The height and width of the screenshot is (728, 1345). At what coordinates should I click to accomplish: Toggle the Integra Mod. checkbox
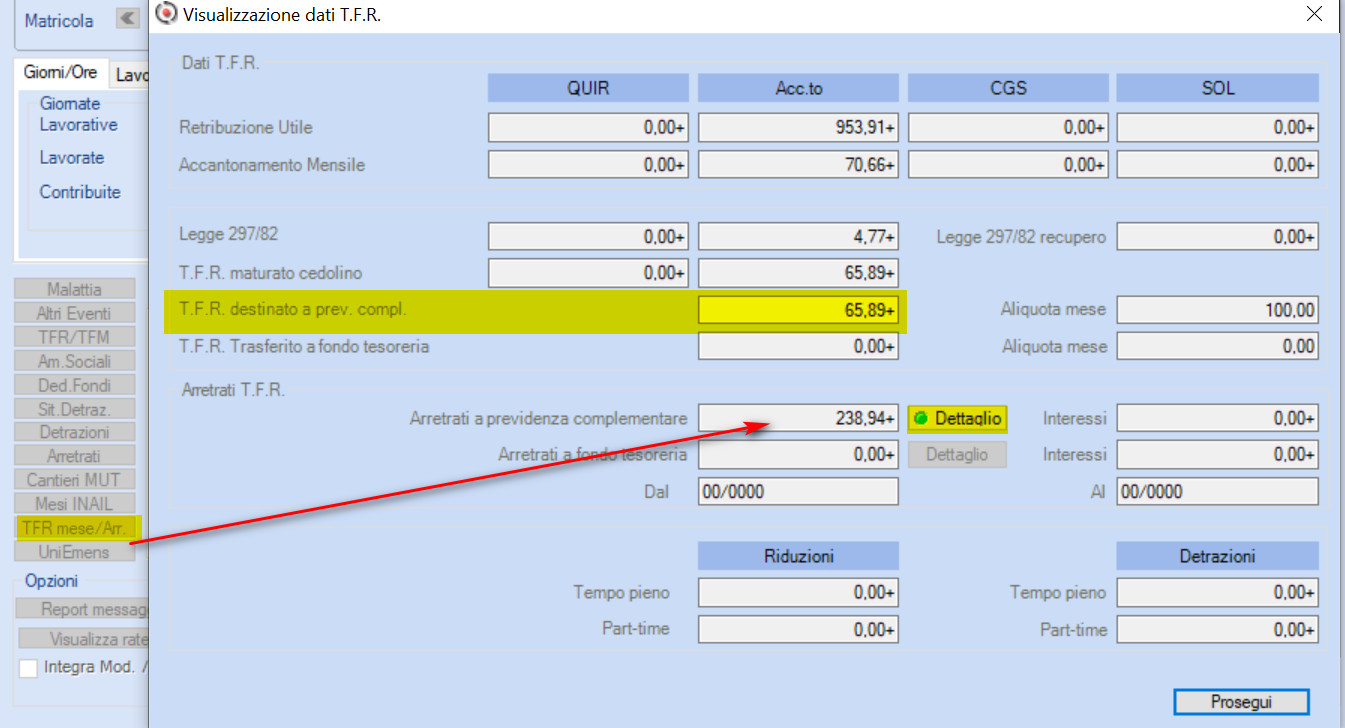(x=28, y=667)
